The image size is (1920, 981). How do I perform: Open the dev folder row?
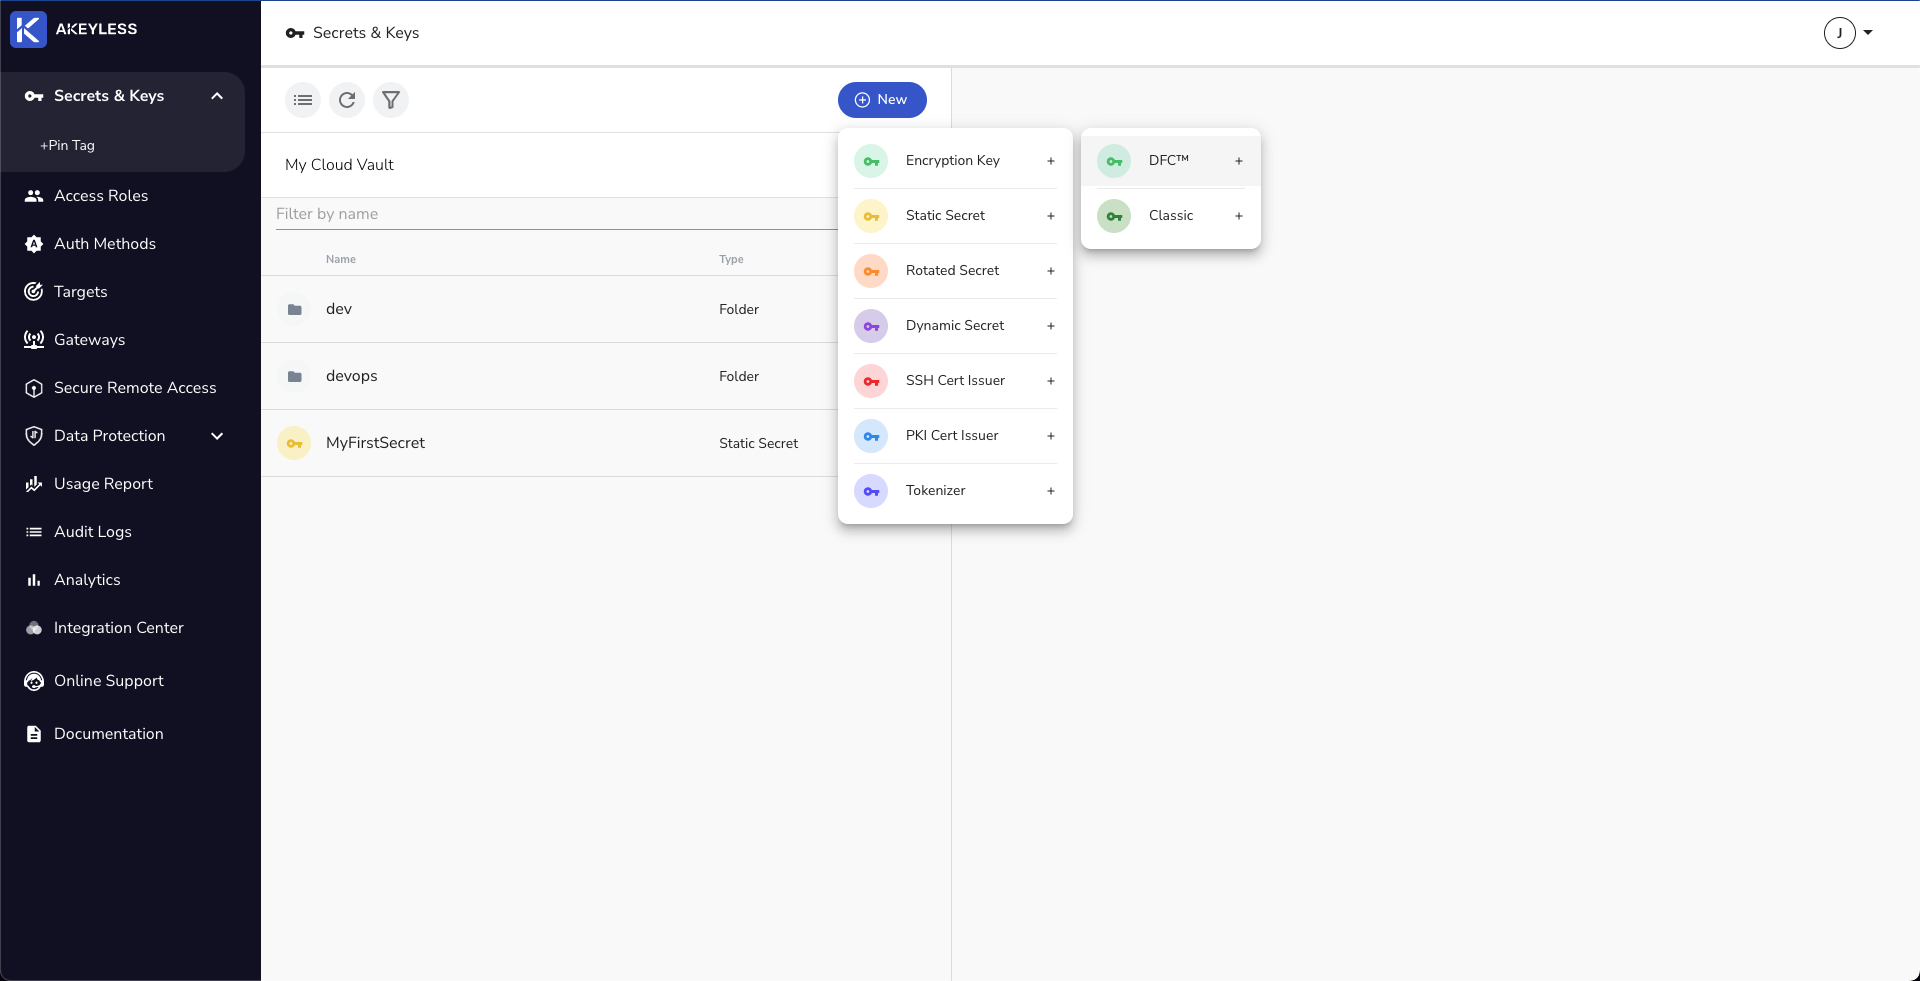tap(549, 310)
